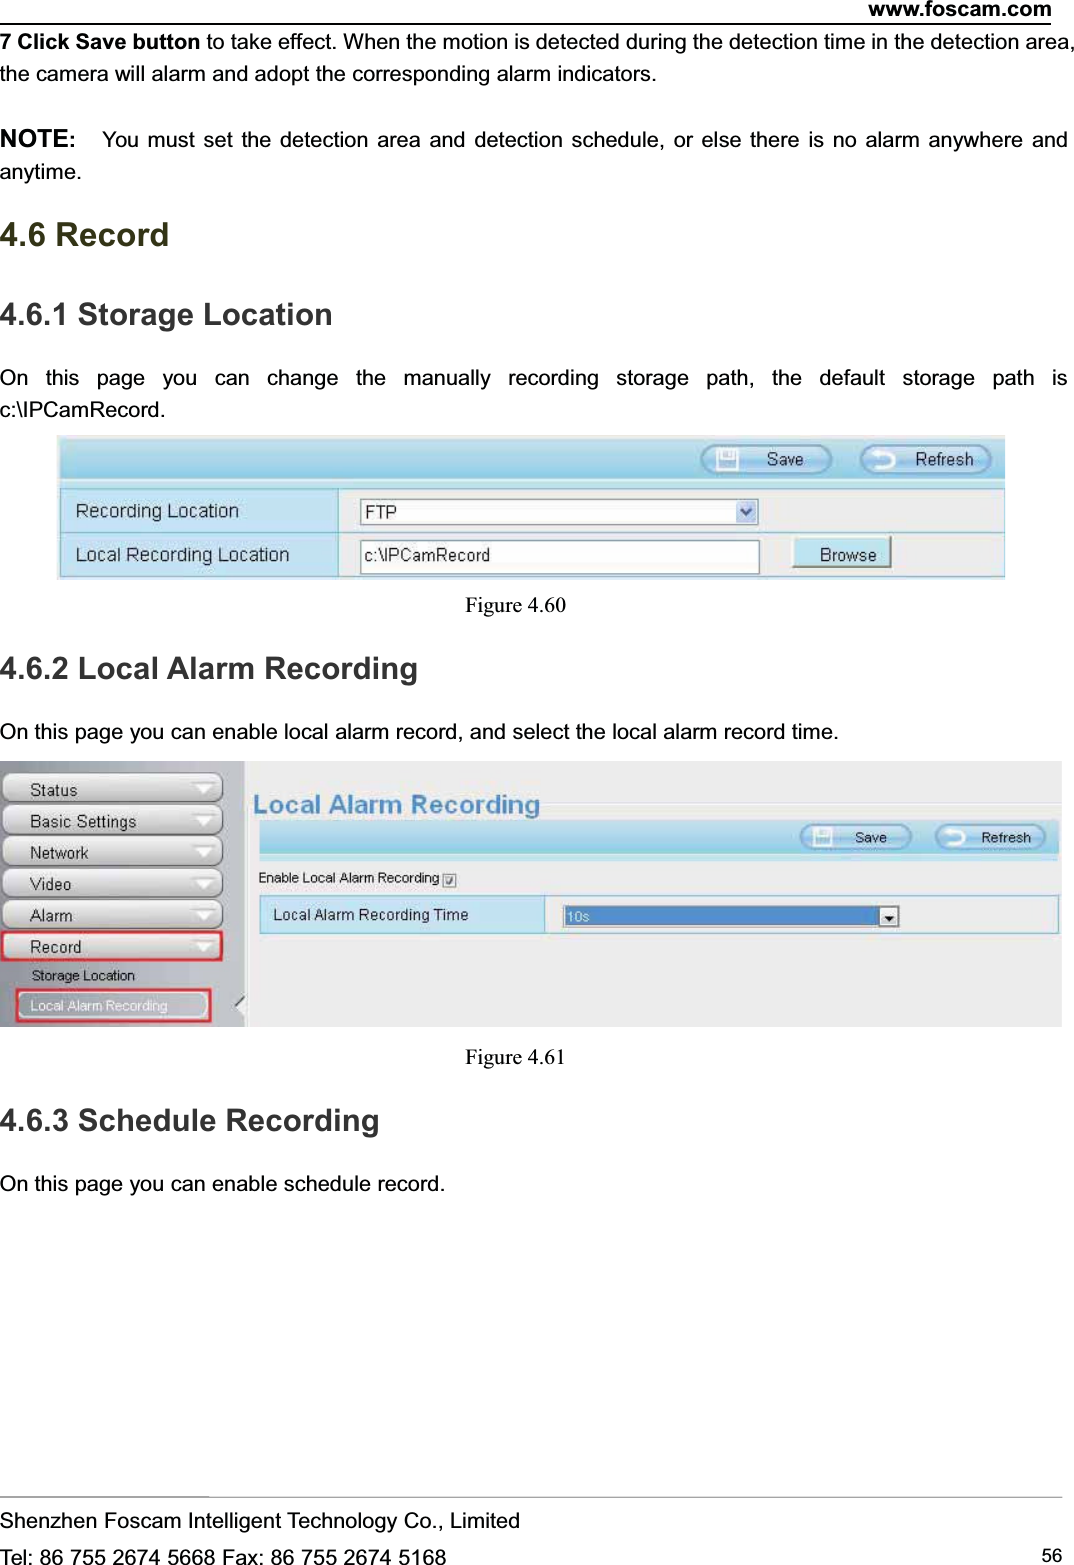Click the 4.6.3 Schedule Recording heading
Image resolution: width=1074 pixels, height=1565 pixels.
[x=190, y=1121]
